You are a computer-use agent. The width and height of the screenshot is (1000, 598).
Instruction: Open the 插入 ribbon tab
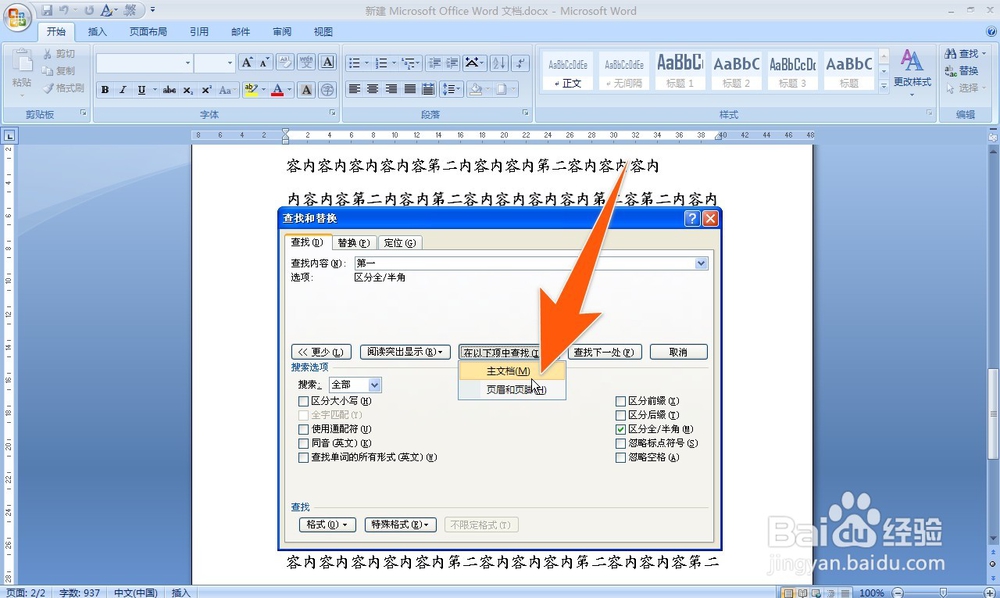pos(97,31)
